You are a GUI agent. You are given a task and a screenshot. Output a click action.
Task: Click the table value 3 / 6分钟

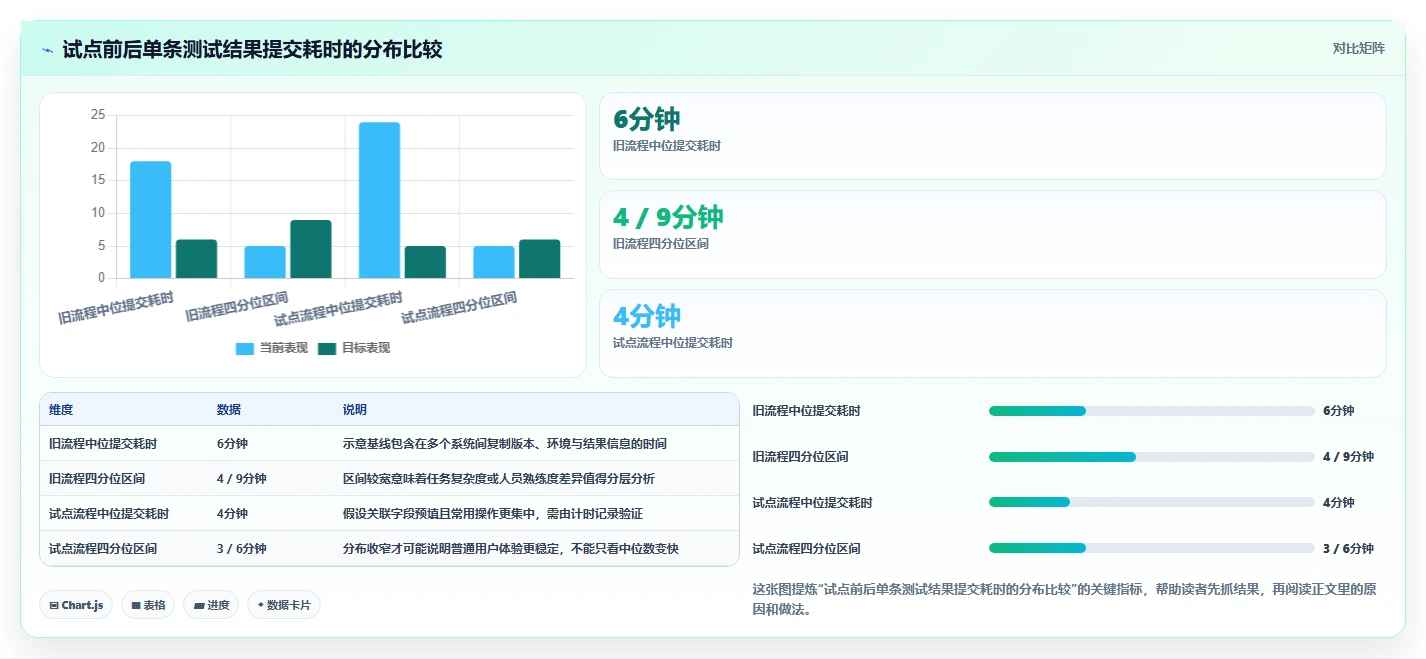click(x=242, y=549)
